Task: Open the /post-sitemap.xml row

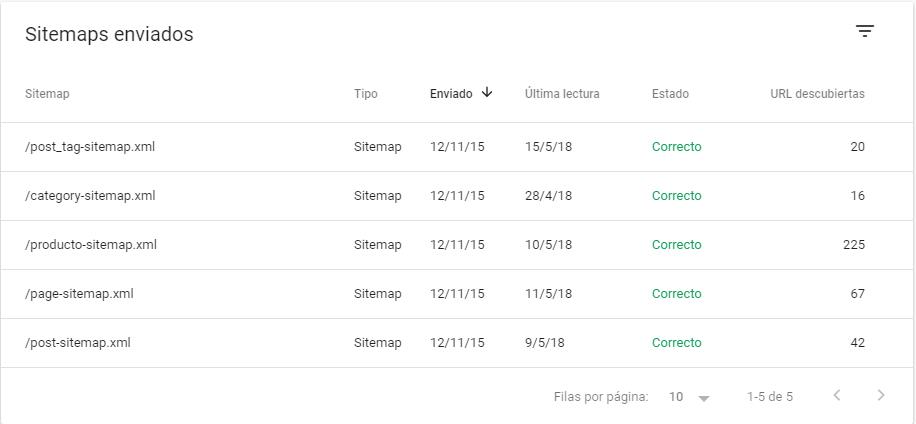Action: pyautogui.click(x=78, y=343)
